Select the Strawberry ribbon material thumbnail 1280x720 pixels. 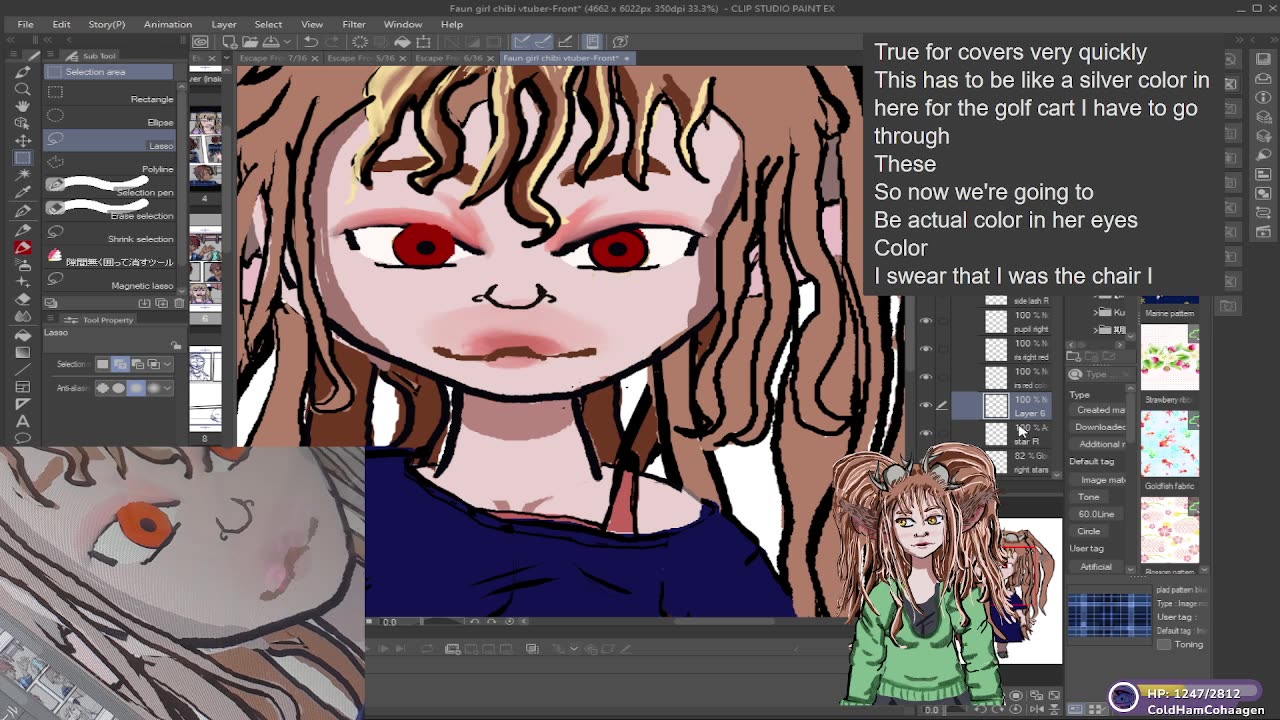[x=1170, y=358]
